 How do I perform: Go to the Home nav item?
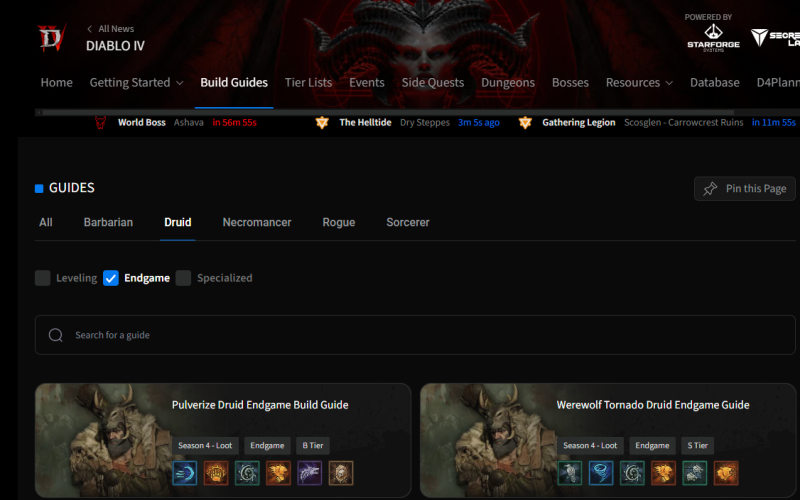point(57,83)
